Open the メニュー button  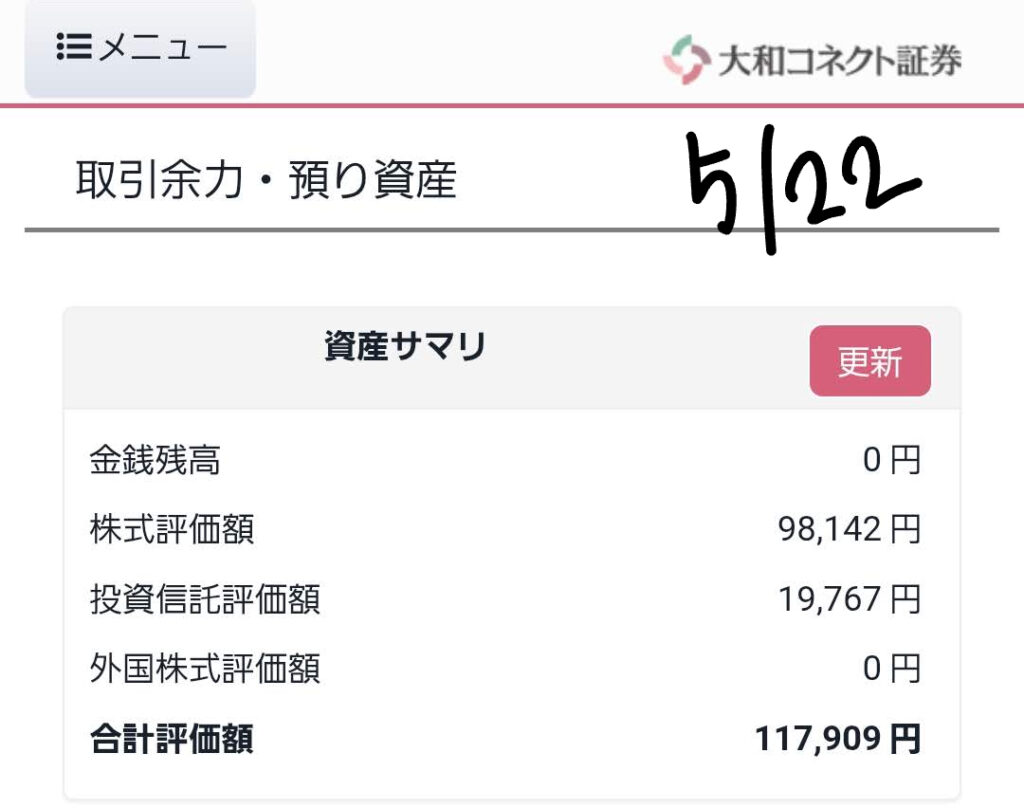[140, 48]
